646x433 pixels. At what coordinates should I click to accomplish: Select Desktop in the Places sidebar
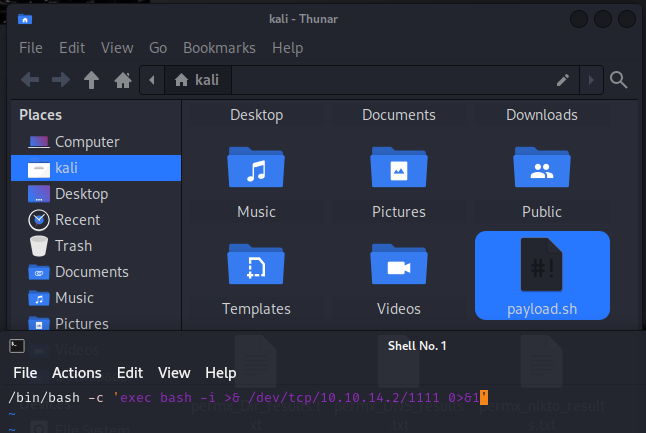pos(96,194)
